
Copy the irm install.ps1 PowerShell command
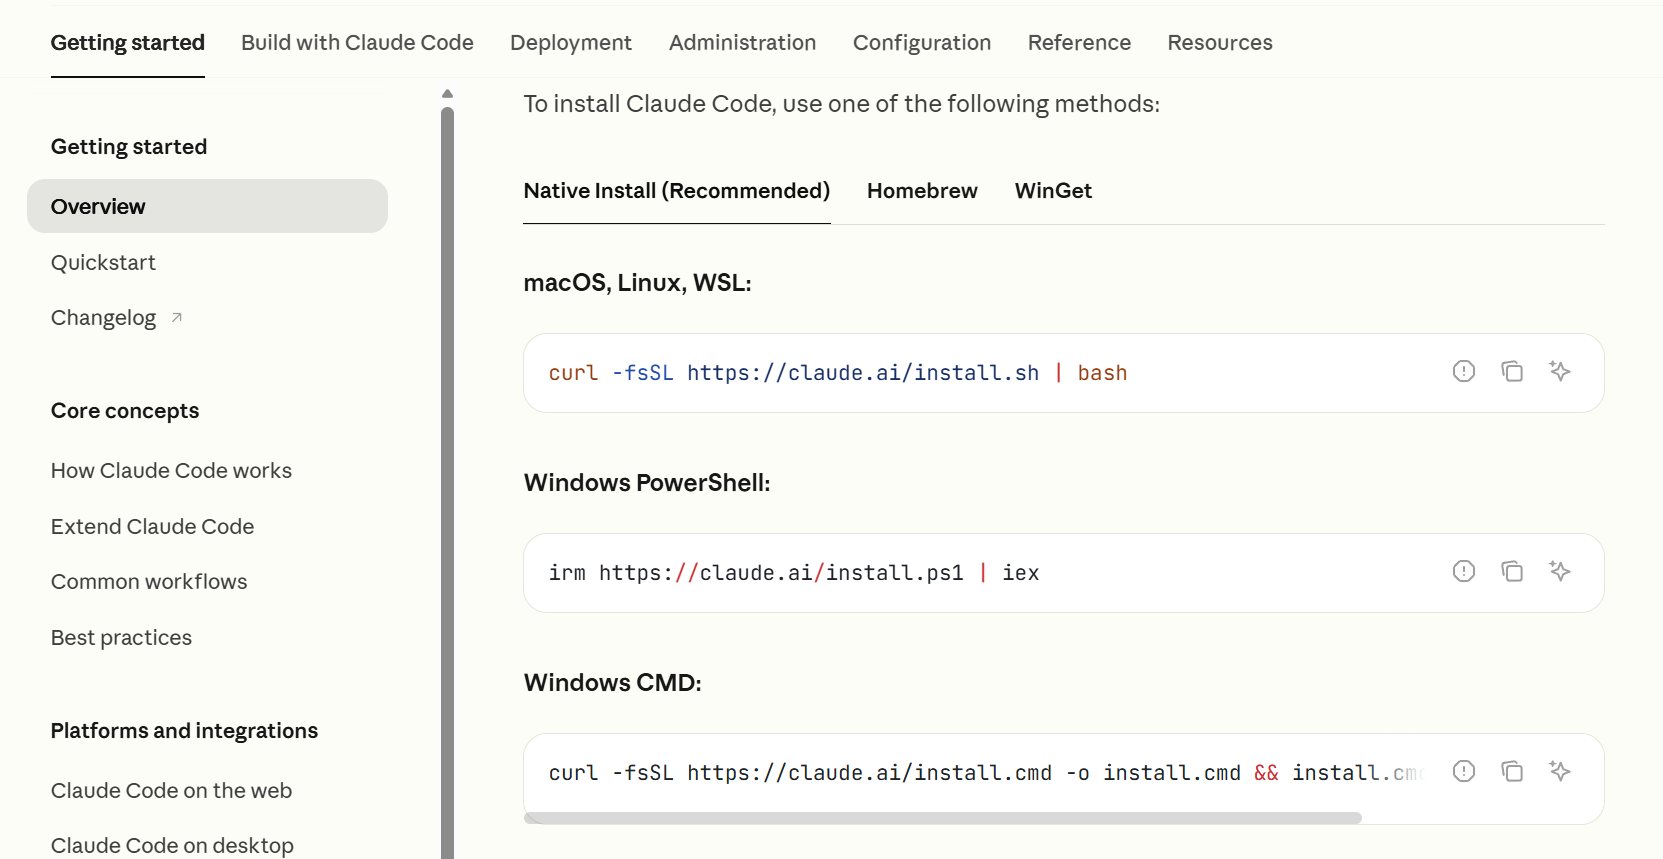[x=1512, y=572]
